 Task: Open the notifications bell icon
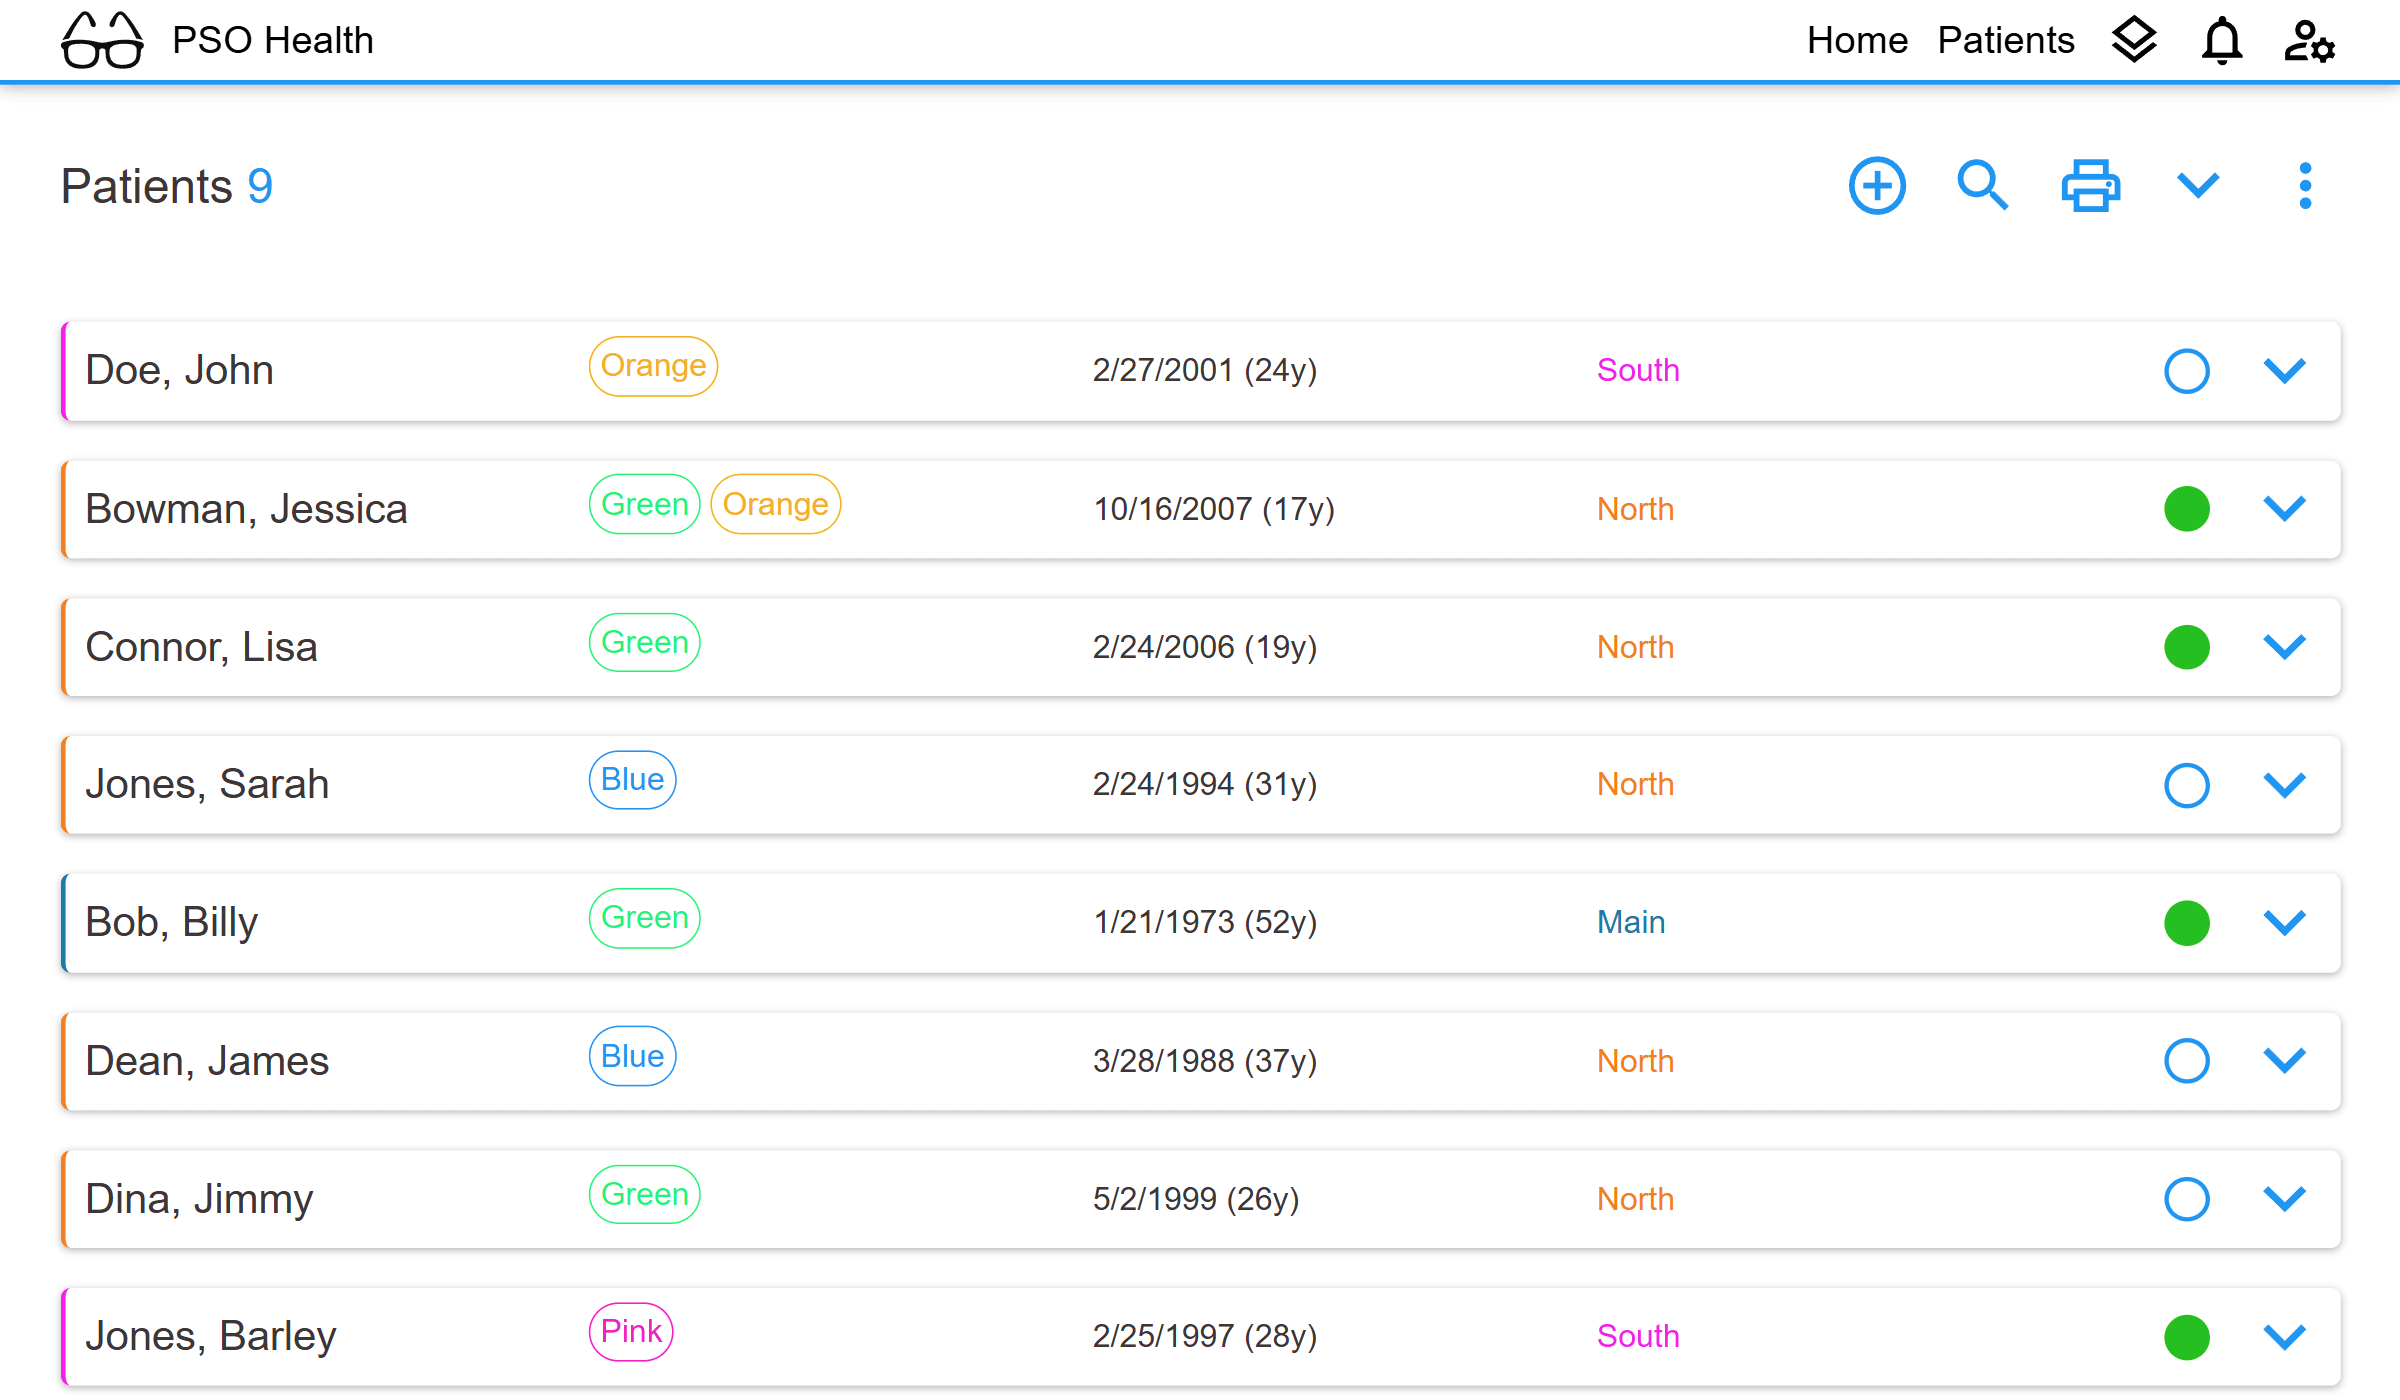point(2221,41)
